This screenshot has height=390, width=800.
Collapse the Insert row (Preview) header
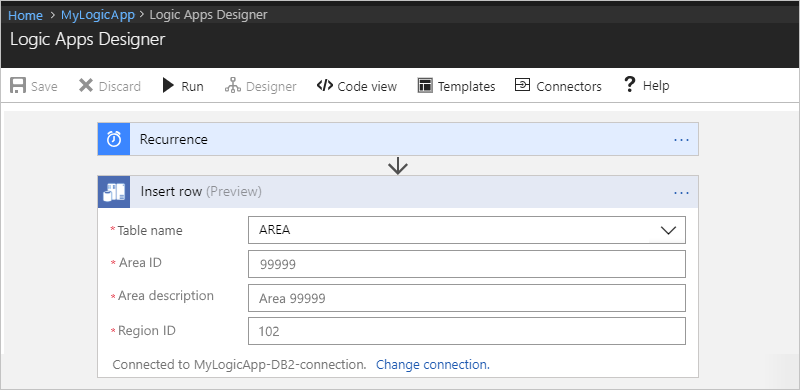tap(398, 192)
